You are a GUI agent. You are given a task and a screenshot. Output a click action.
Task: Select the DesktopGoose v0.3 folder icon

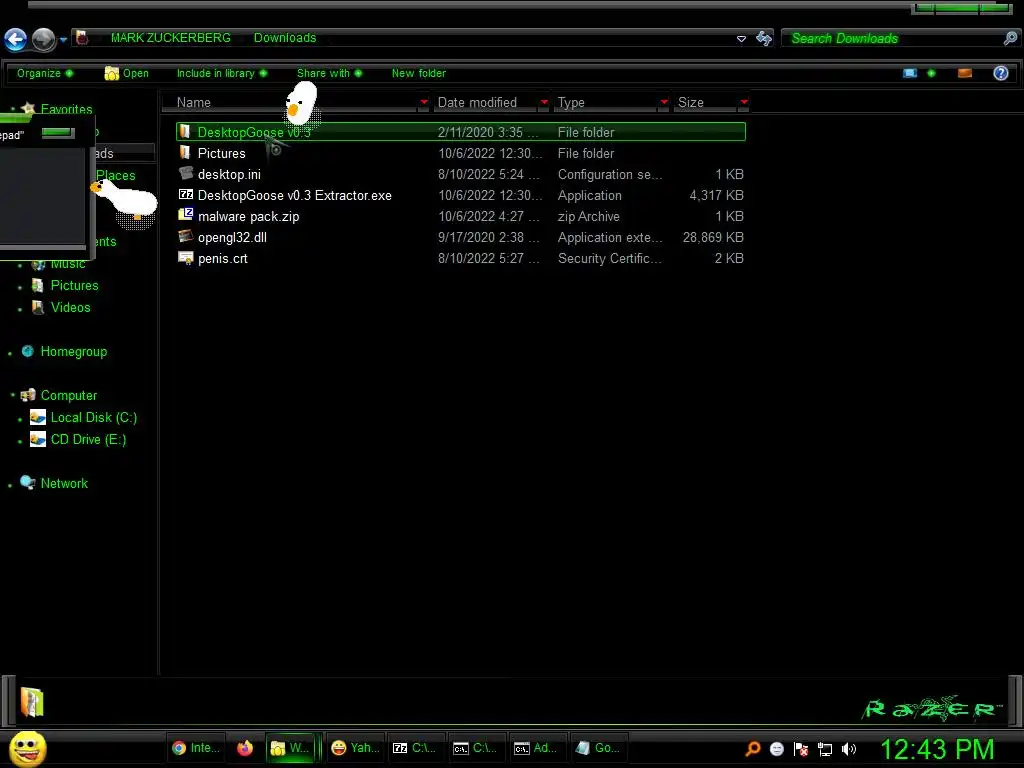(185, 132)
